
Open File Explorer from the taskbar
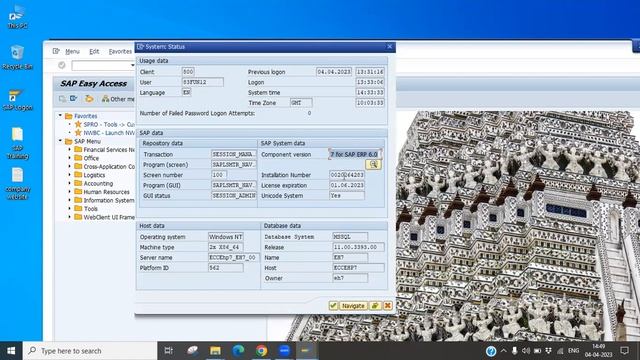pyautogui.click(x=215, y=351)
